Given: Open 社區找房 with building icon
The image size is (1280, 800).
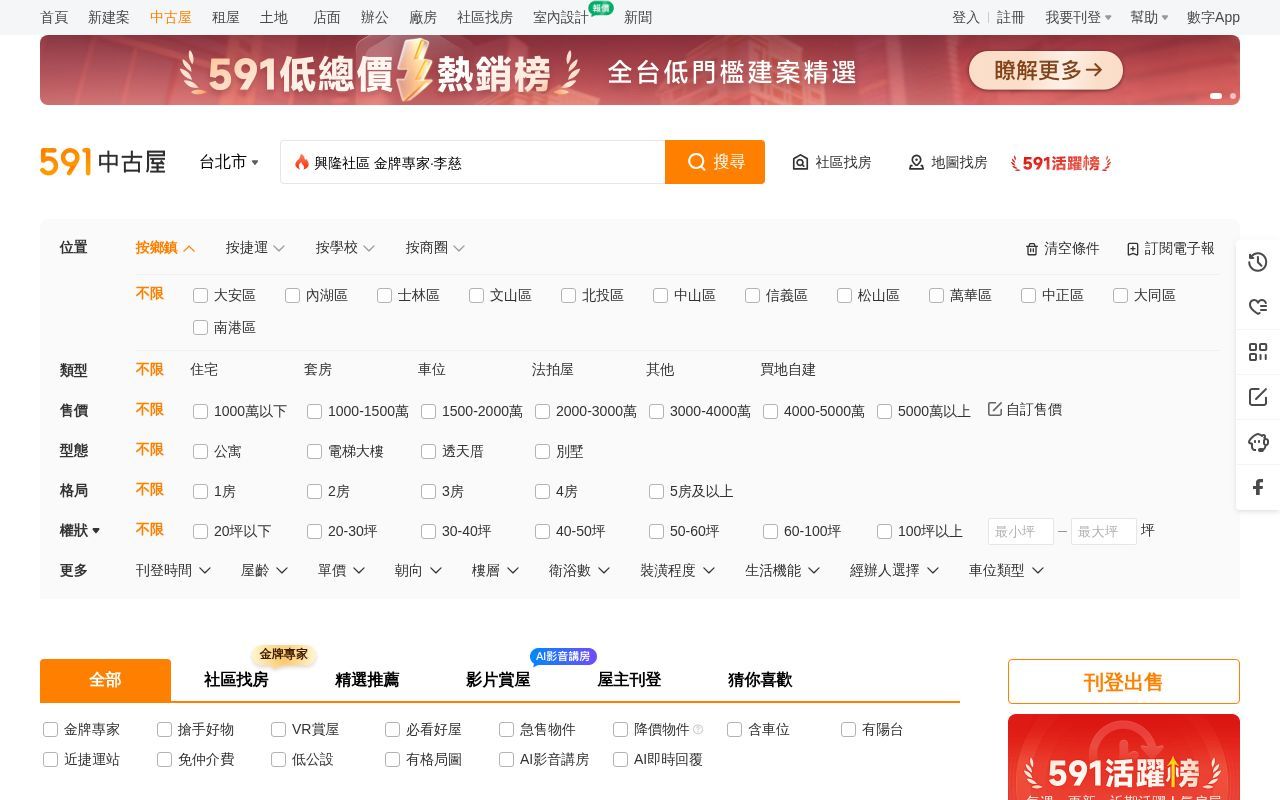Looking at the screenshot, I should [x=831, y=162].
